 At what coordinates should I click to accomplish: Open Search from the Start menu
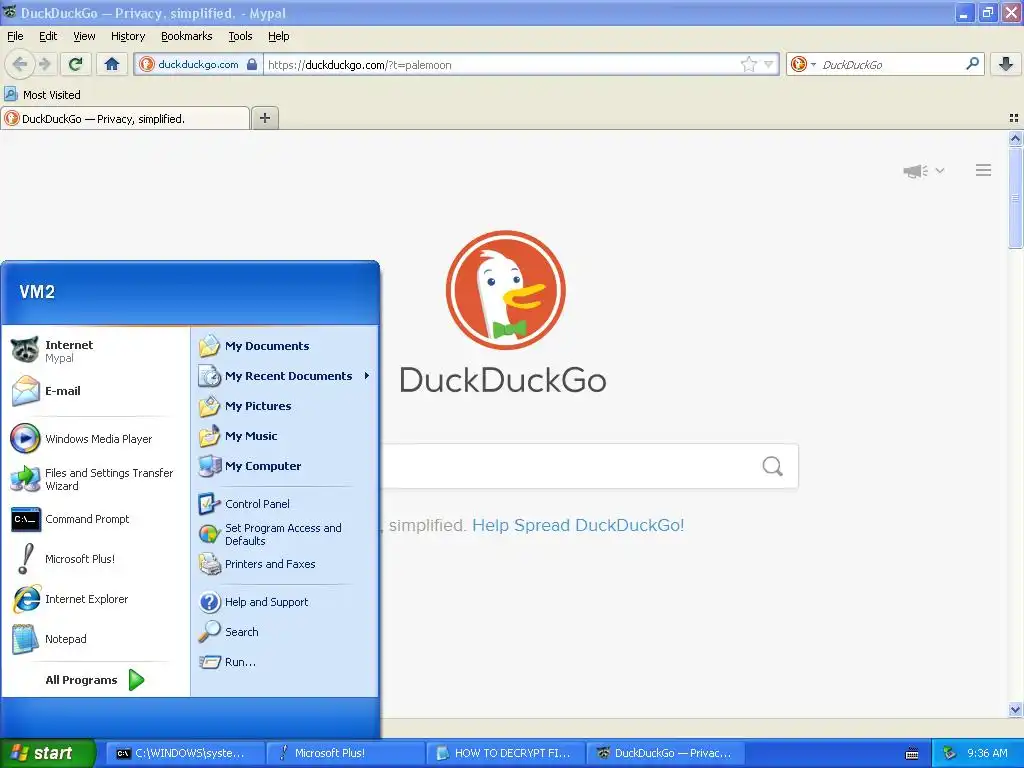tap(284, 632)
